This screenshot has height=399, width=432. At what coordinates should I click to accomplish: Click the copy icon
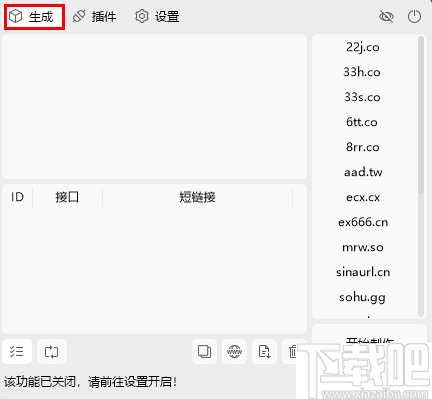coord(204,351)
